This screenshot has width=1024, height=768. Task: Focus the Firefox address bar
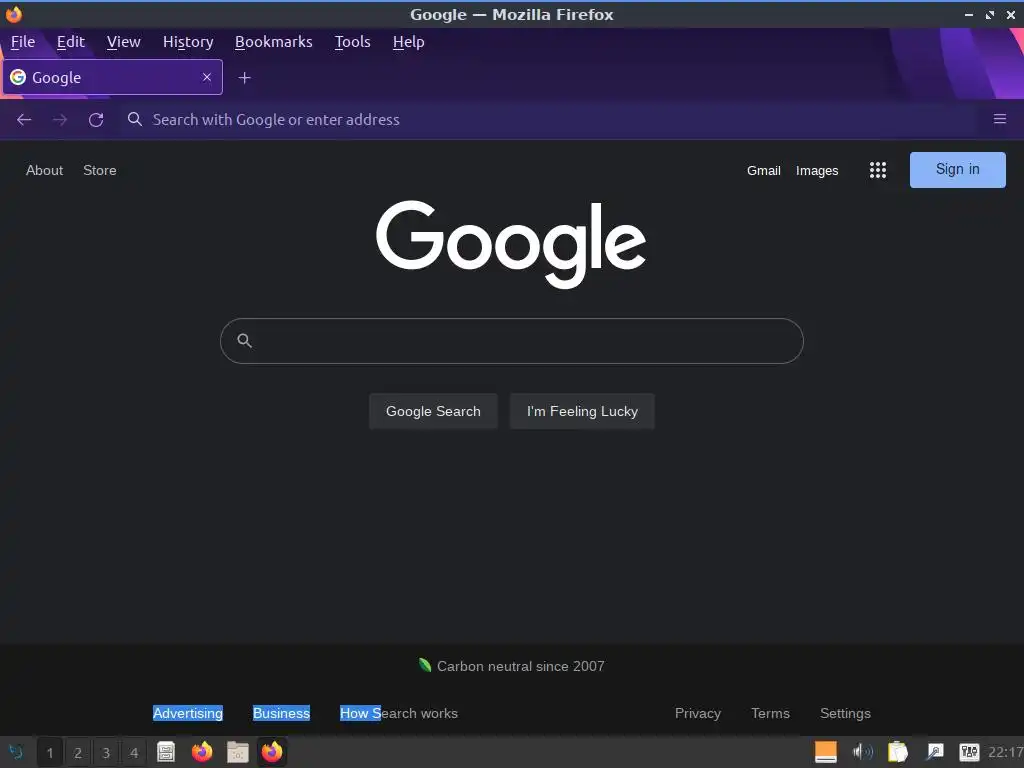[x=549, y=120]
